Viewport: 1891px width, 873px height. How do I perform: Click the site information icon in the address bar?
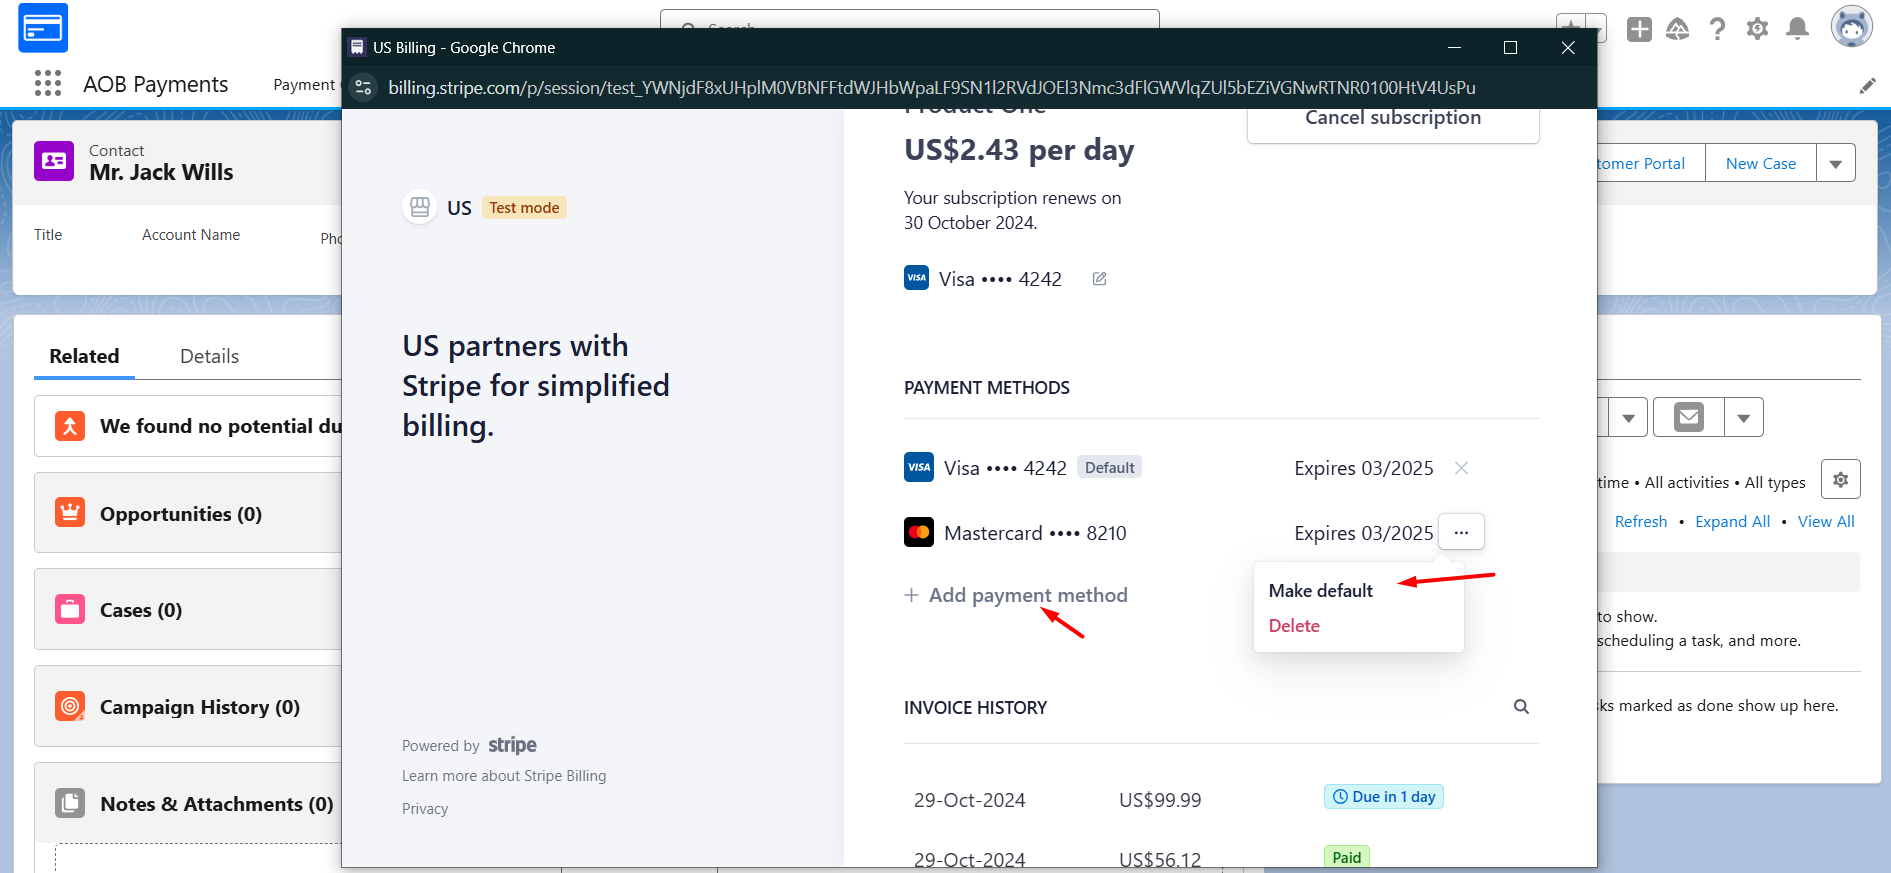364,88
